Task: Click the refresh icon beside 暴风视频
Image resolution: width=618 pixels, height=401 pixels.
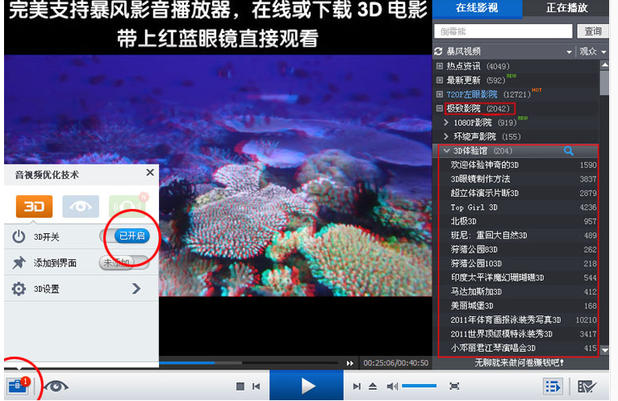Action: pos(438,51)
